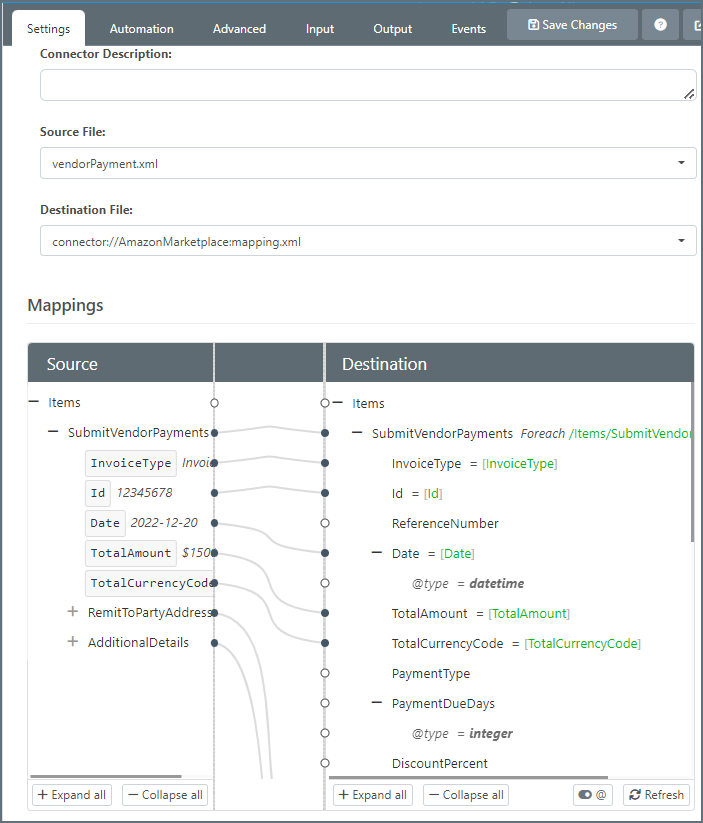This screenshot has width=703, height=823.
Task: Click the ReferenceNumber destination connector circle
Action: point(324,523)
